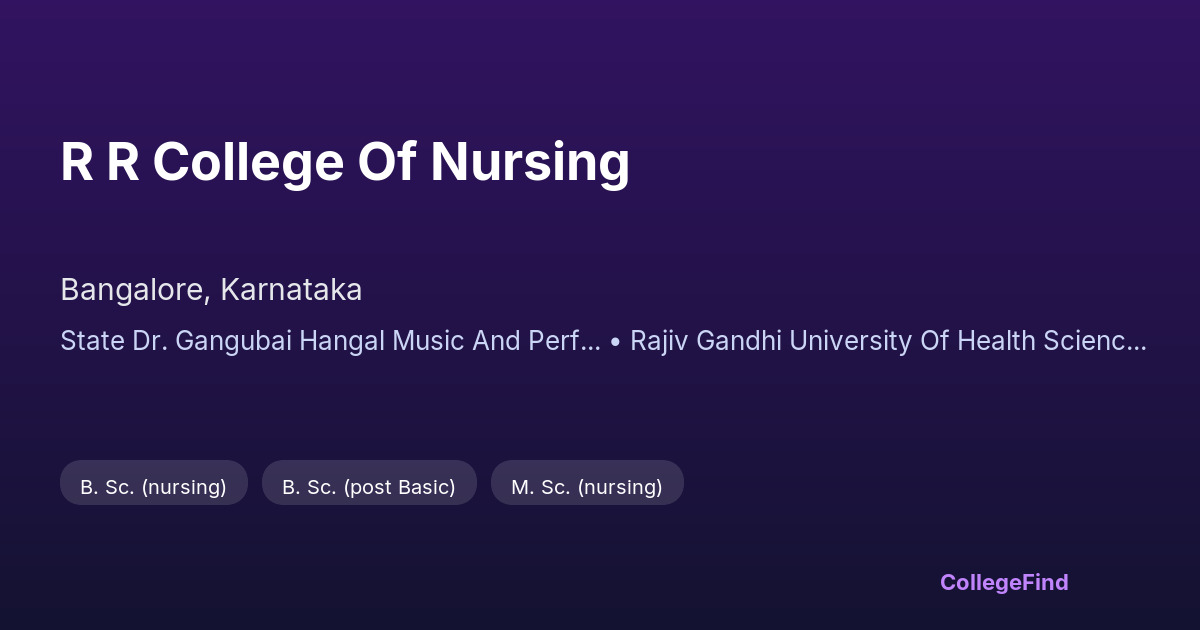Click the word Bangalore in location
Screen dimensions: 1200x630
point(134,290)
